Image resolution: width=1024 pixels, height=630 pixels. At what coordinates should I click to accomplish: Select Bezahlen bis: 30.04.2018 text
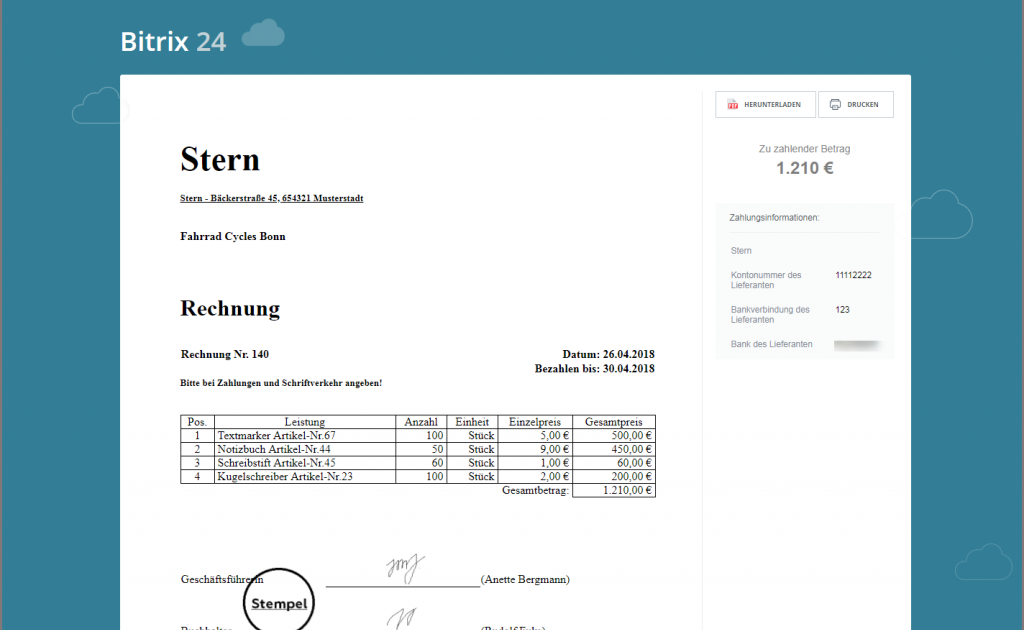pyautogui.click(x=595, y=369)
